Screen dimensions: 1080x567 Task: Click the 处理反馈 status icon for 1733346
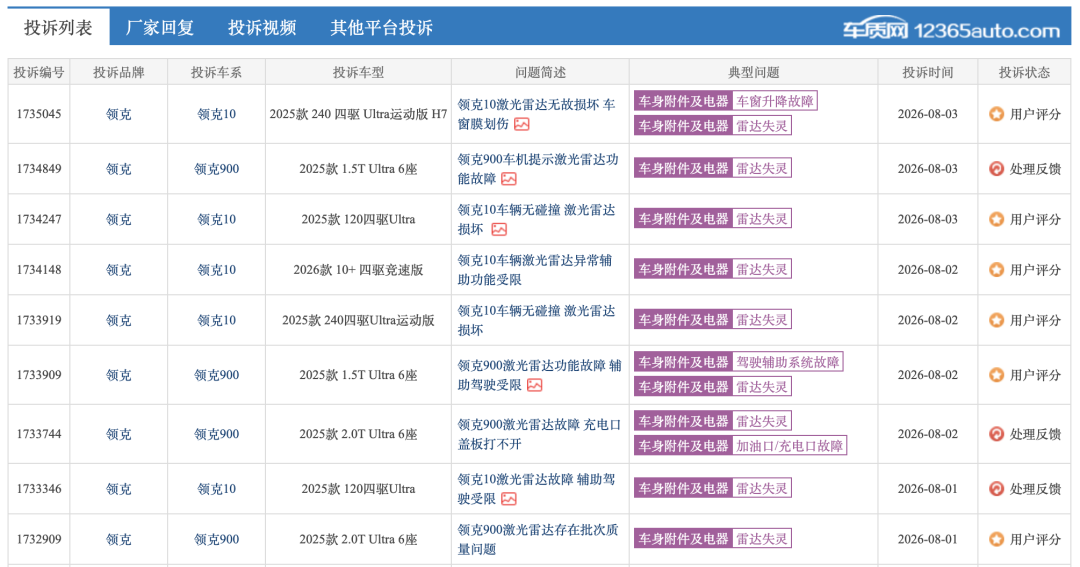996,488
